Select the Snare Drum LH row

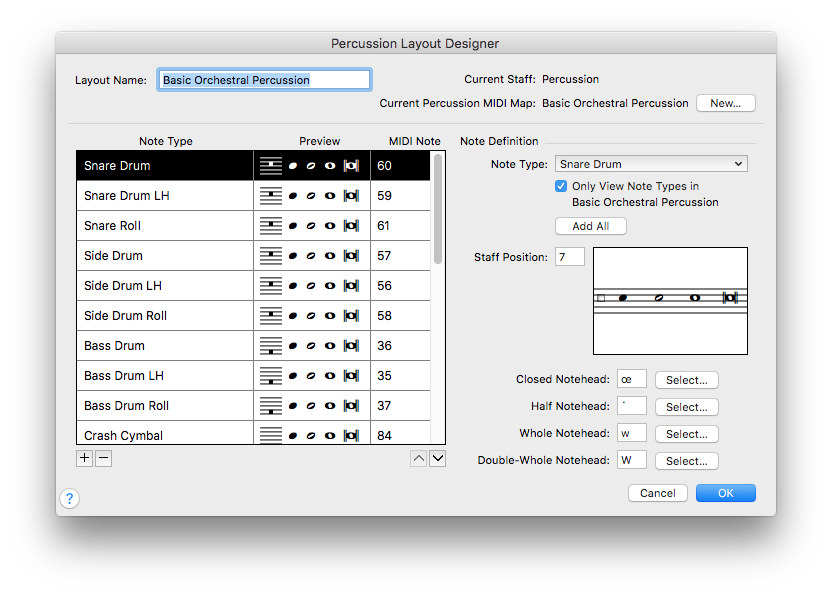coord(254,196)
